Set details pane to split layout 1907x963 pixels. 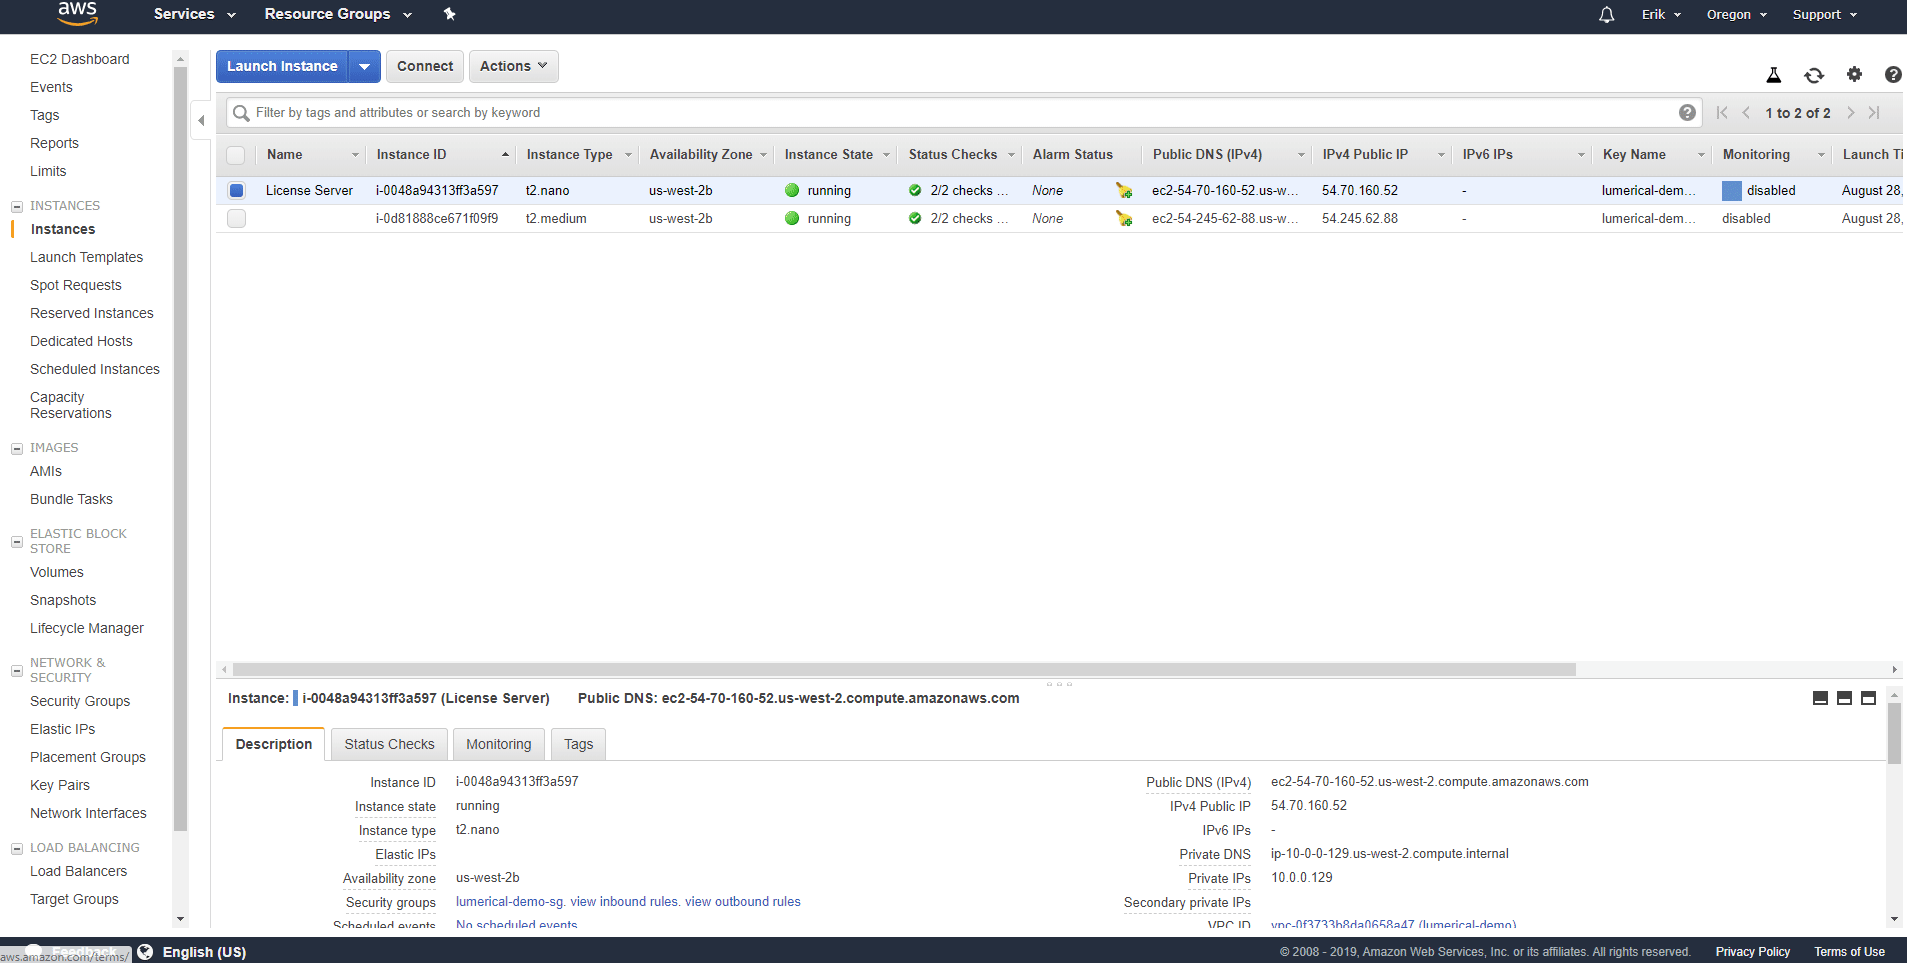pos(1844,698)
